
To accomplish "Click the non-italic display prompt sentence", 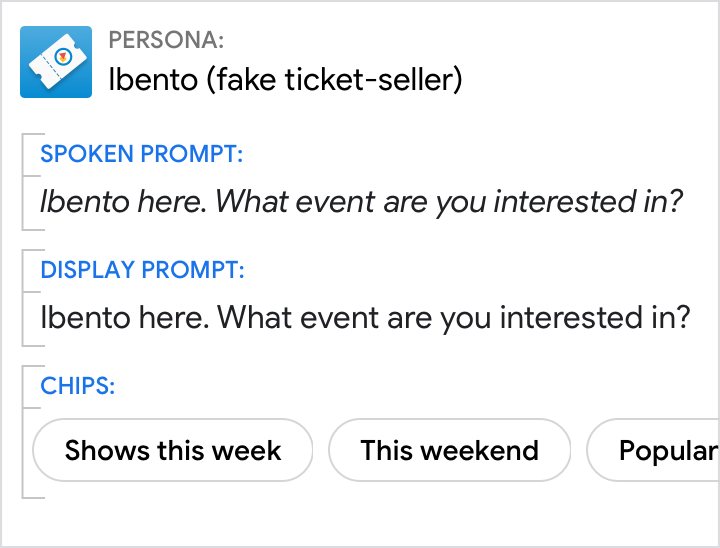I will click(365, 318).
